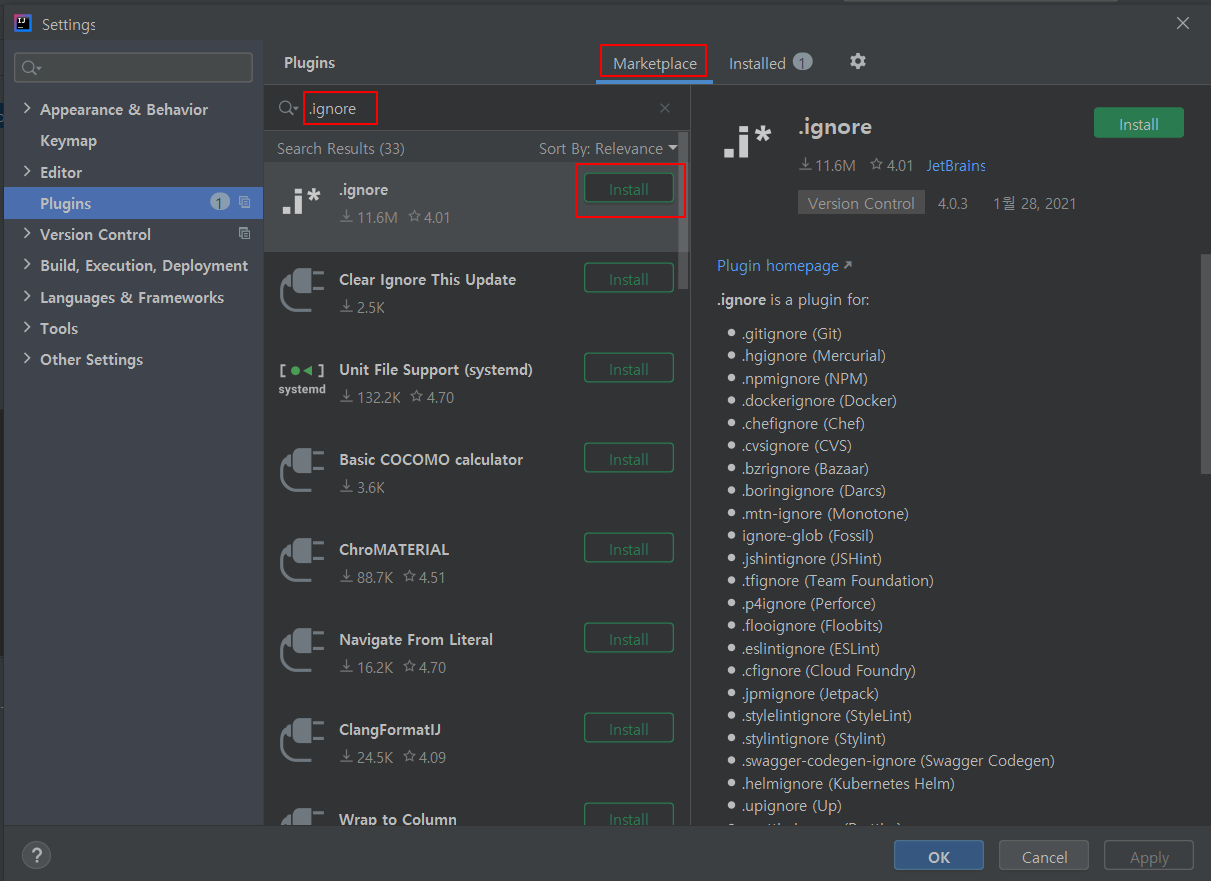
Task: Click the Unit File Support systemd icon
Action: [x=301, y=379]
